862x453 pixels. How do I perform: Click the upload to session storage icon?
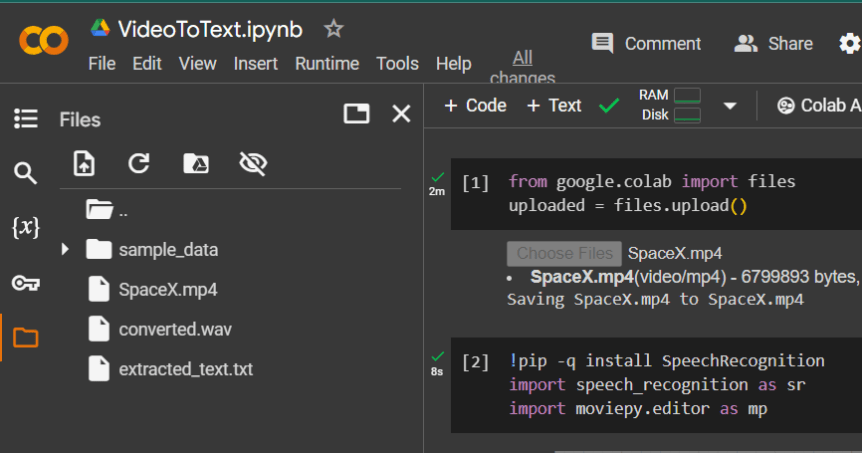pos(85,164)
